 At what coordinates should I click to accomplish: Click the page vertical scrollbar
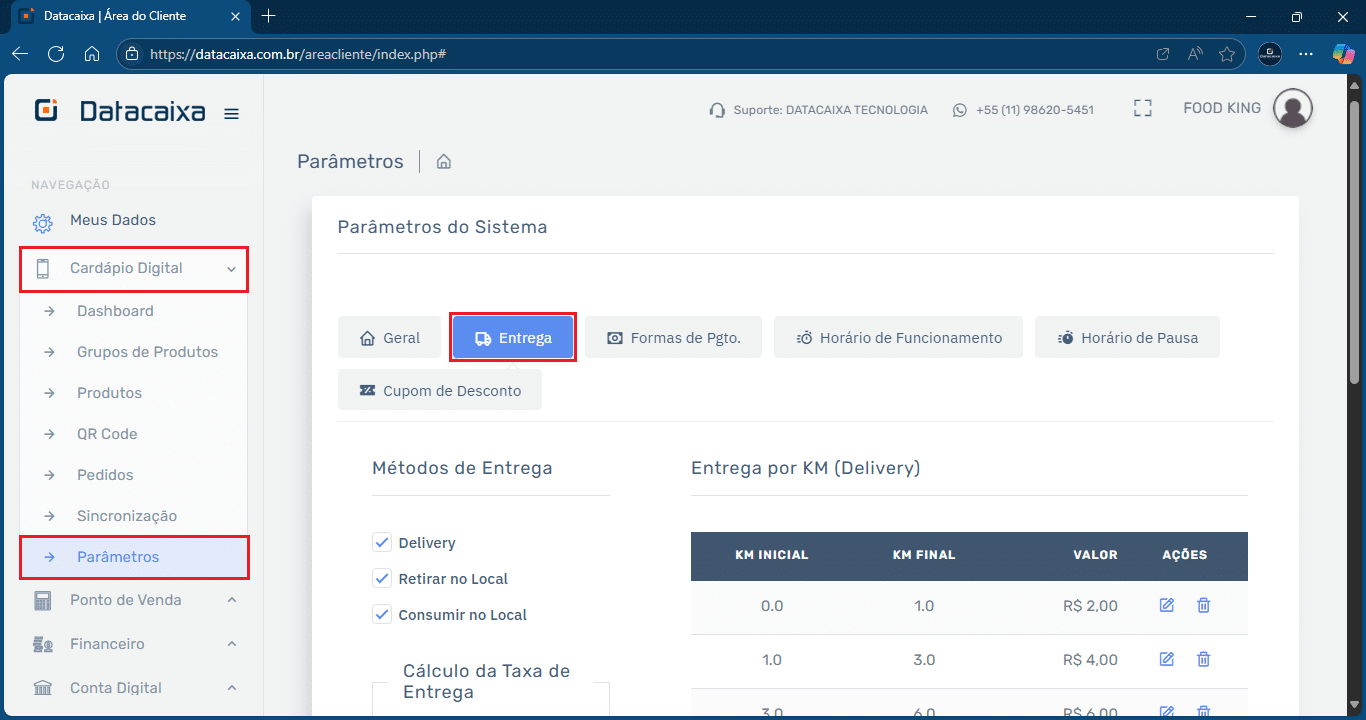[1354, 240]
